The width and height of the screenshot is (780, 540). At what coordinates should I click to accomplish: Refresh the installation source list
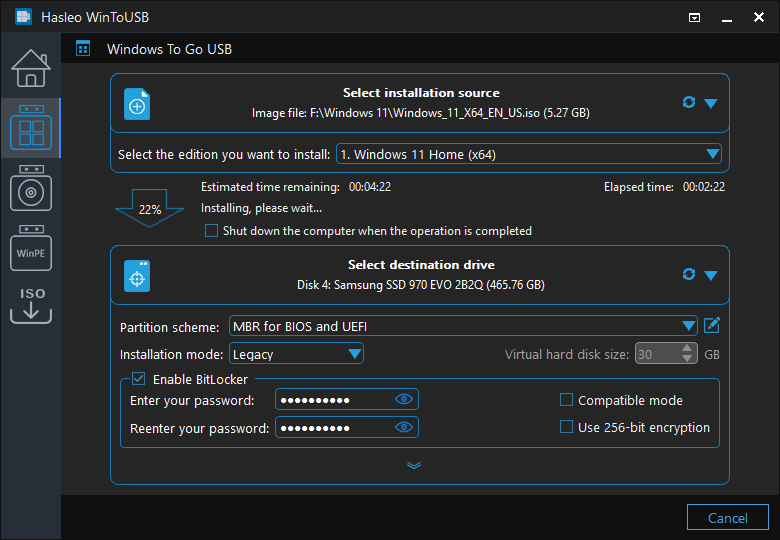coord(688,103)
